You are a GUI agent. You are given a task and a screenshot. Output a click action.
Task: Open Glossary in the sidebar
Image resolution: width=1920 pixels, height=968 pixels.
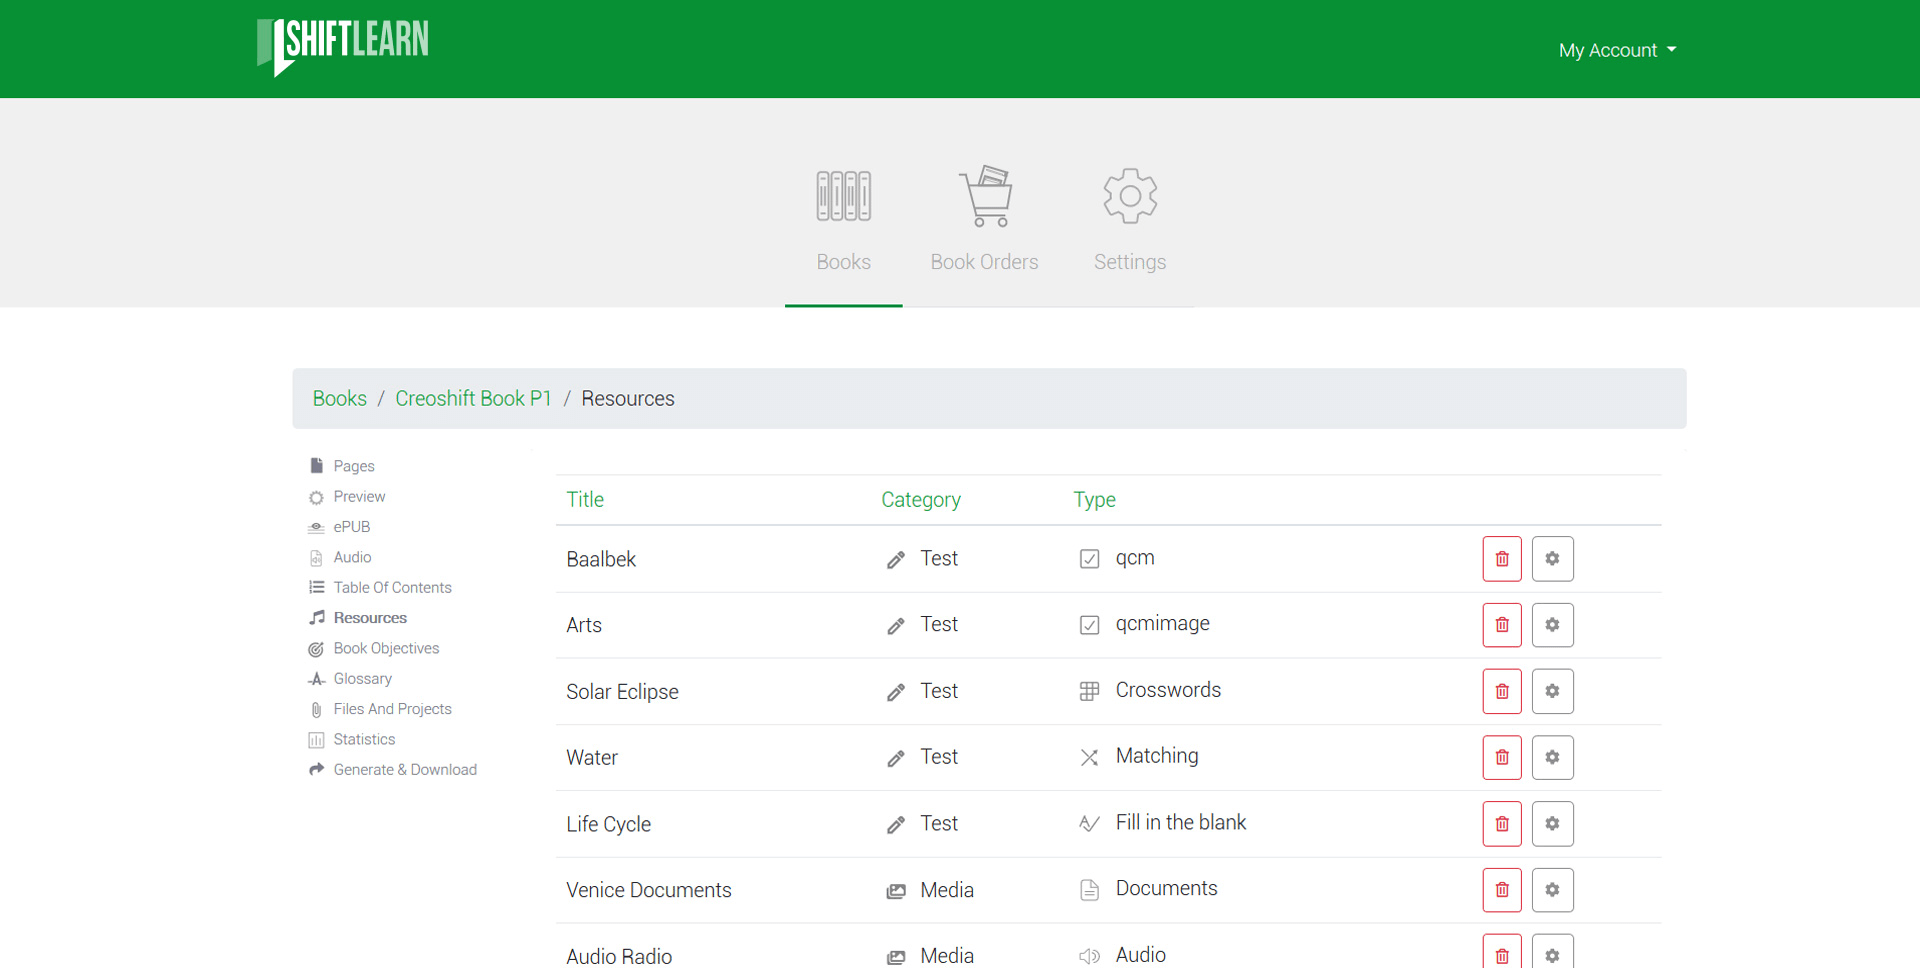point(362,678)
